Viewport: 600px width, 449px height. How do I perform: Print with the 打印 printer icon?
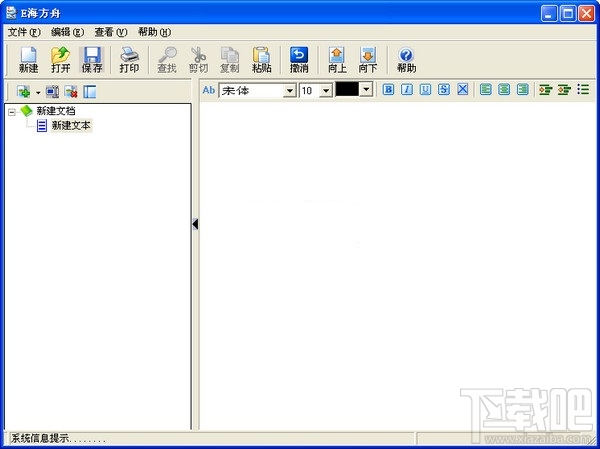tap(129, 60)
